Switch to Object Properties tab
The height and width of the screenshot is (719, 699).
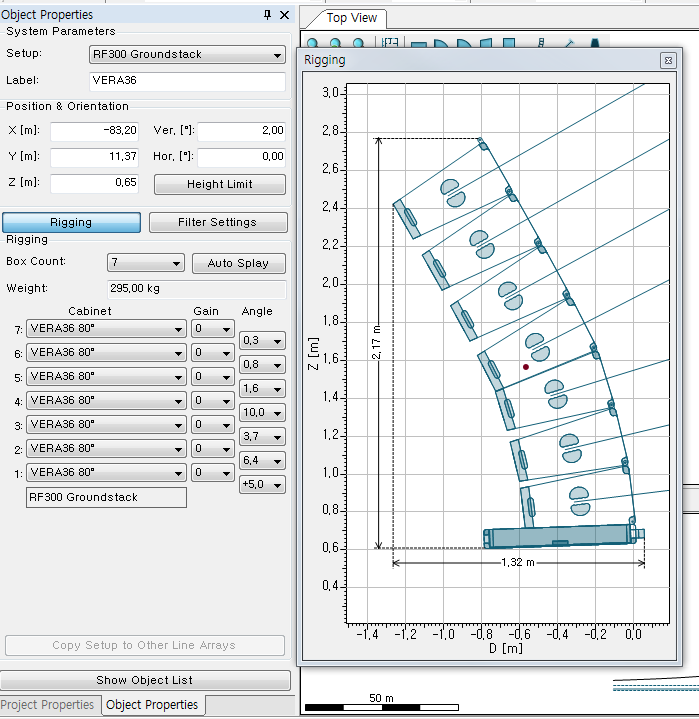pos(152,705)
